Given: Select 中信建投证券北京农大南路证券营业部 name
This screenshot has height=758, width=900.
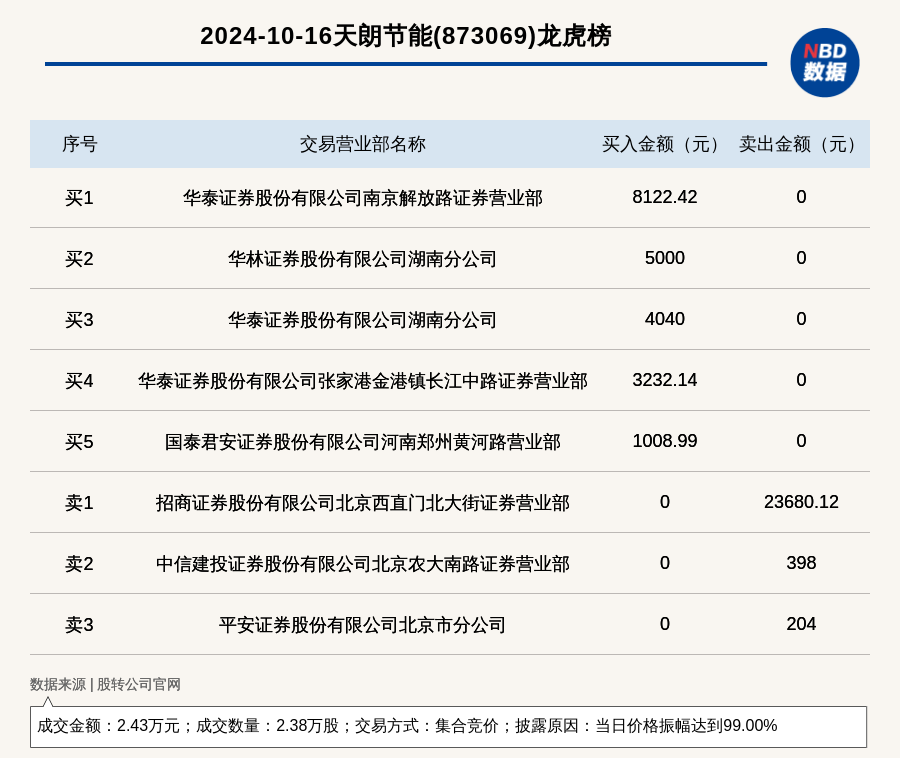Looking at the screenshot, I should 363,564.
